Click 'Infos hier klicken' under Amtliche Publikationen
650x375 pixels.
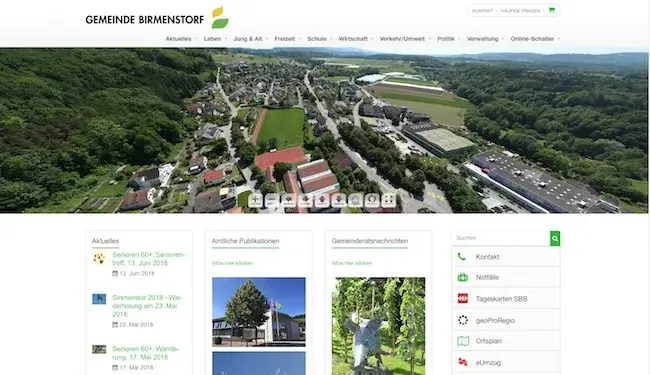click(x=232, y=263)
